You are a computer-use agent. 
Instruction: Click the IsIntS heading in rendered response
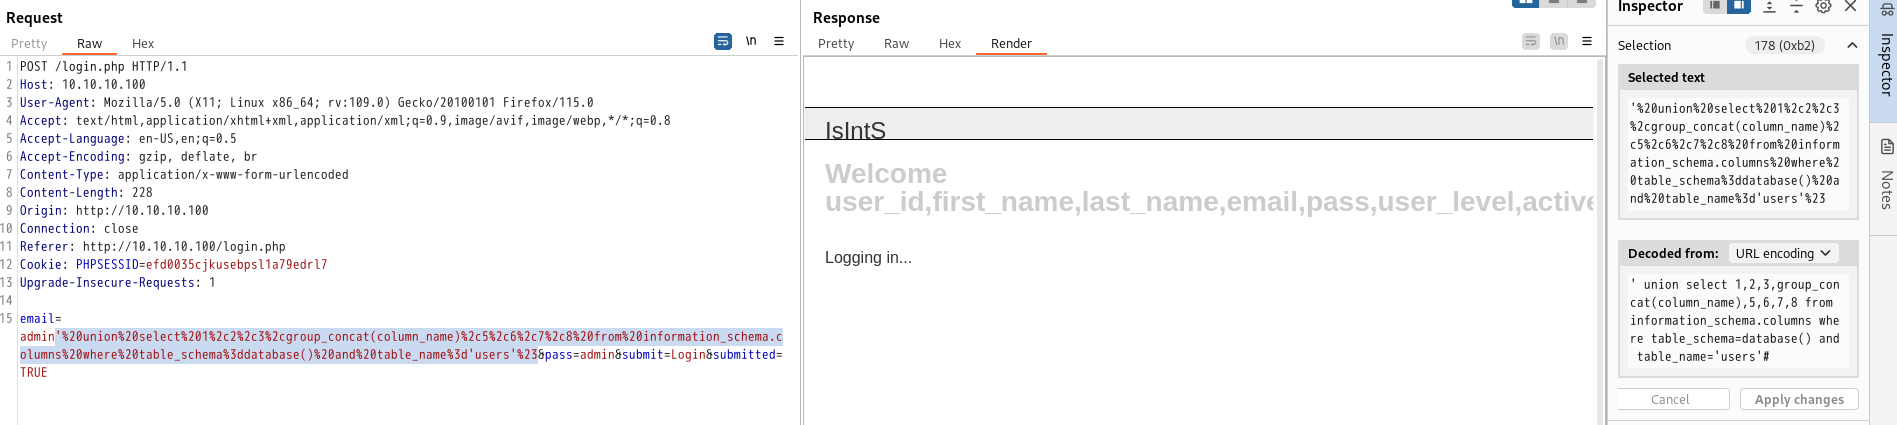(855, 130)
